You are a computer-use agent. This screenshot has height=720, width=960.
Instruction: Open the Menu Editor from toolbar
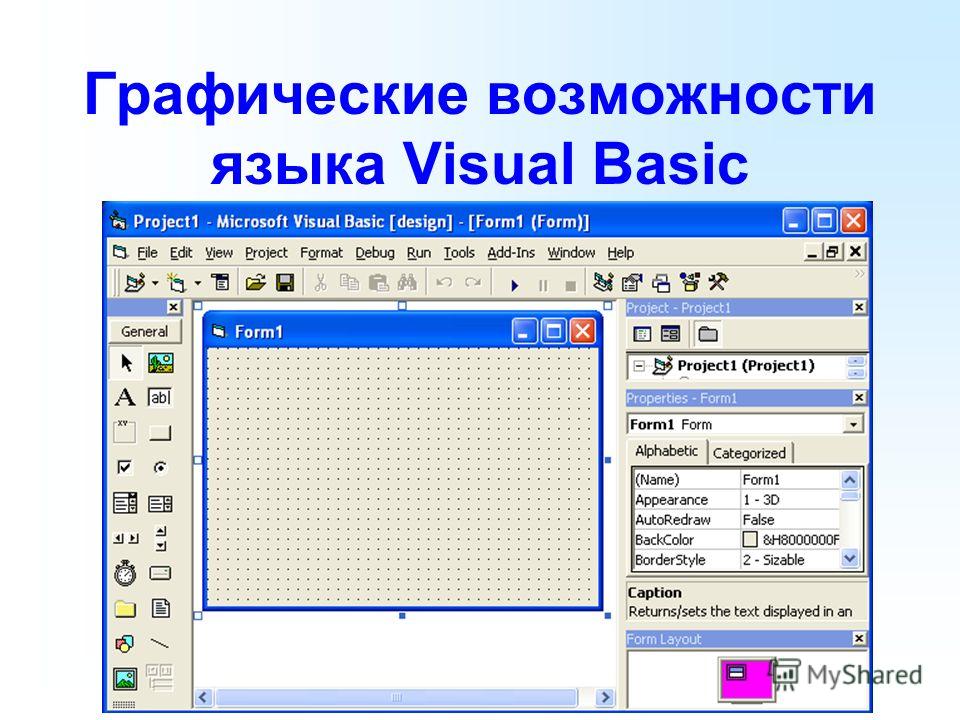pos(220,282)
